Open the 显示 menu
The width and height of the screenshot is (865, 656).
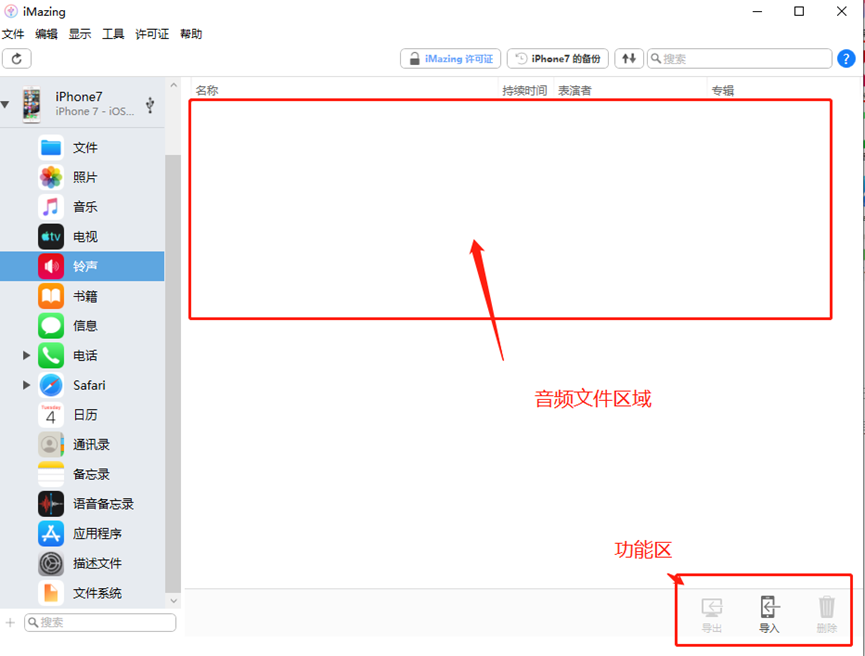tap(80, 34)
